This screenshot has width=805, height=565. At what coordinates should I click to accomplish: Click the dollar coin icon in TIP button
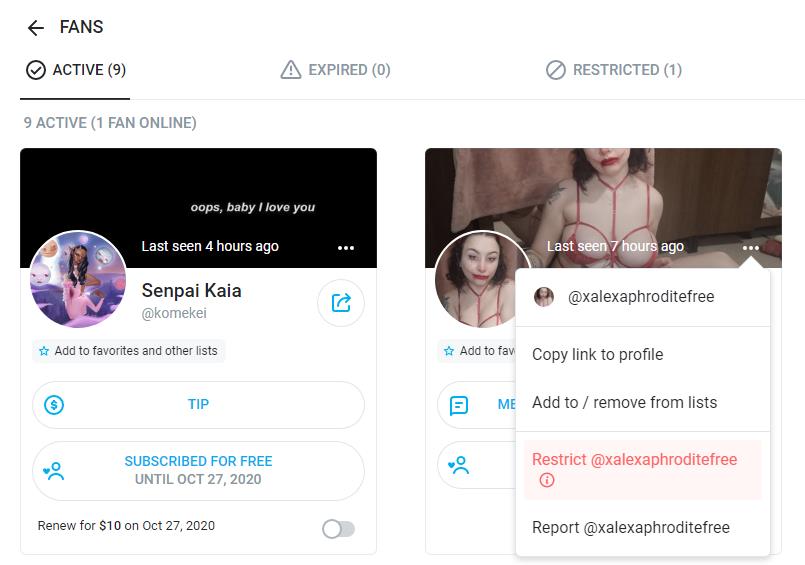coord(54,405)
